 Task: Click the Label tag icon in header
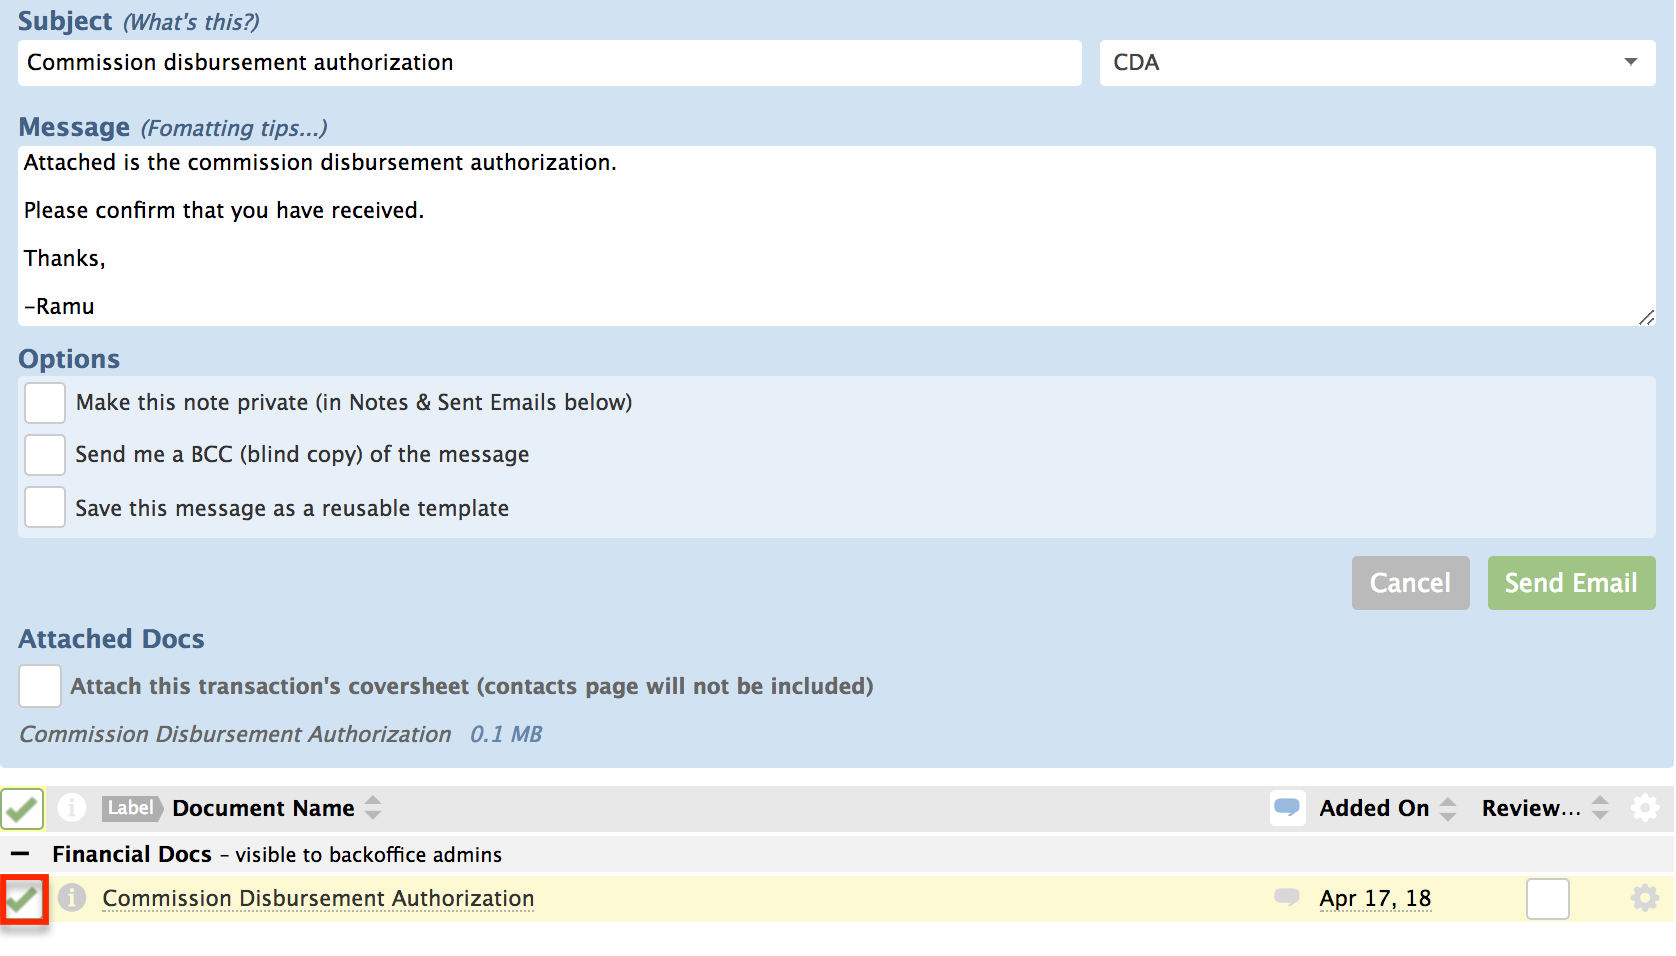(131, 808)
